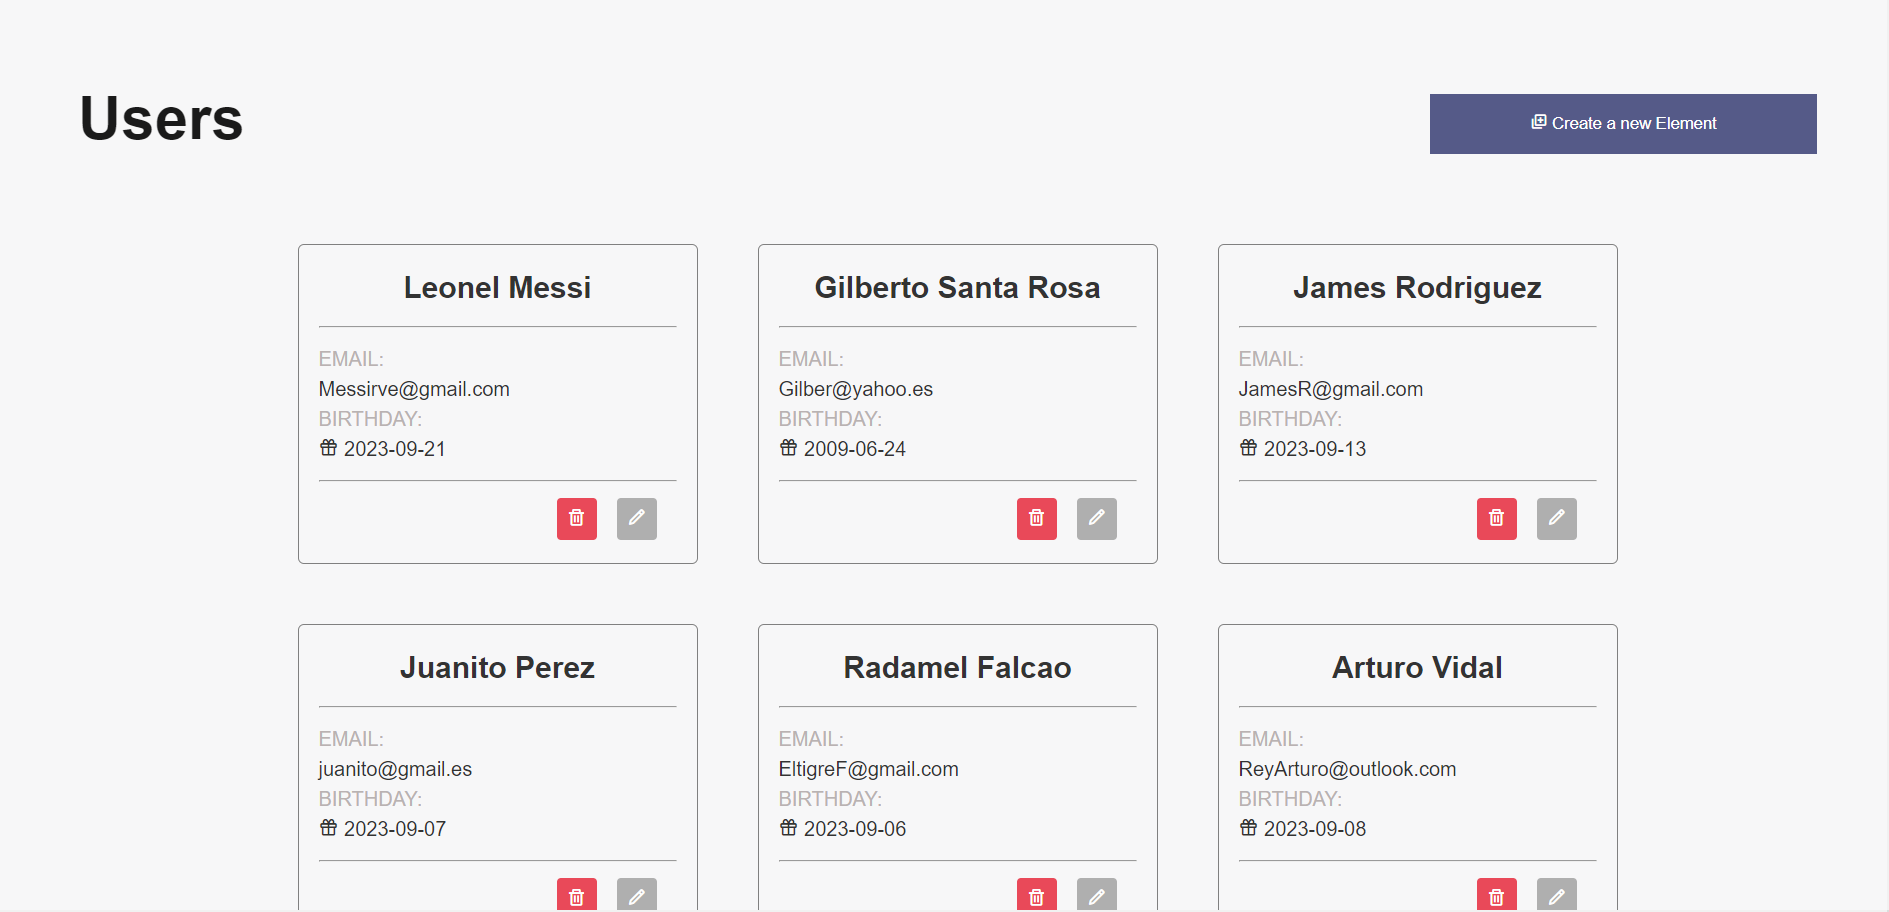Open edit for James Rodriguez
Viewport: 1889px width, 912px height.
1556,518
